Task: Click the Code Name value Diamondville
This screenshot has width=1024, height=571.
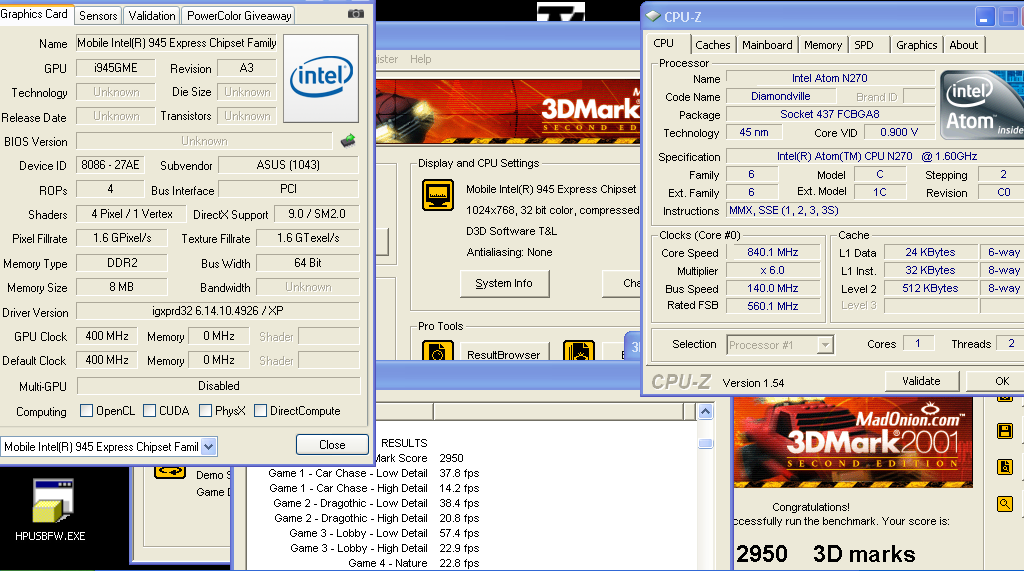Action: [x=780, y=96]
